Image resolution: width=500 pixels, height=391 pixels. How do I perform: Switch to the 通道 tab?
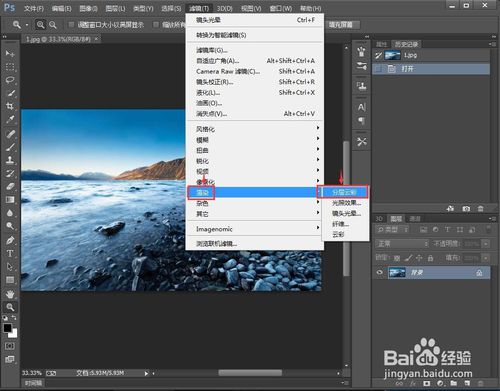(x=414, y=219)
